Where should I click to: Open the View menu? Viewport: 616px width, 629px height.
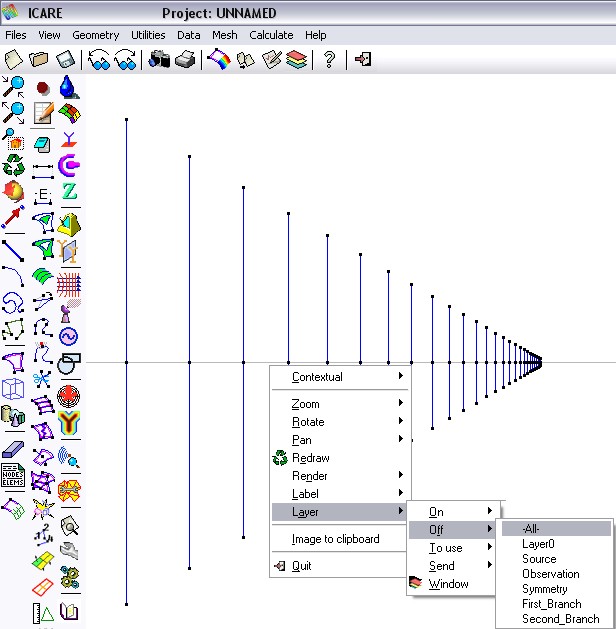tap(49, 35)
